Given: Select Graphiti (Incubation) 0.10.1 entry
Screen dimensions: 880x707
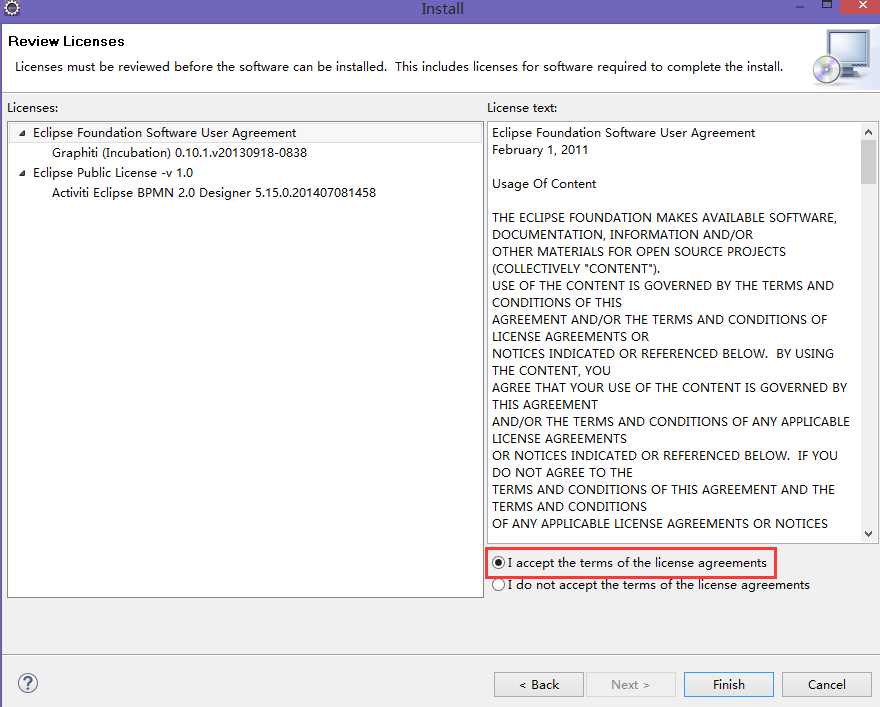Looking at the screenshot, I should click(x=179, y=153).
